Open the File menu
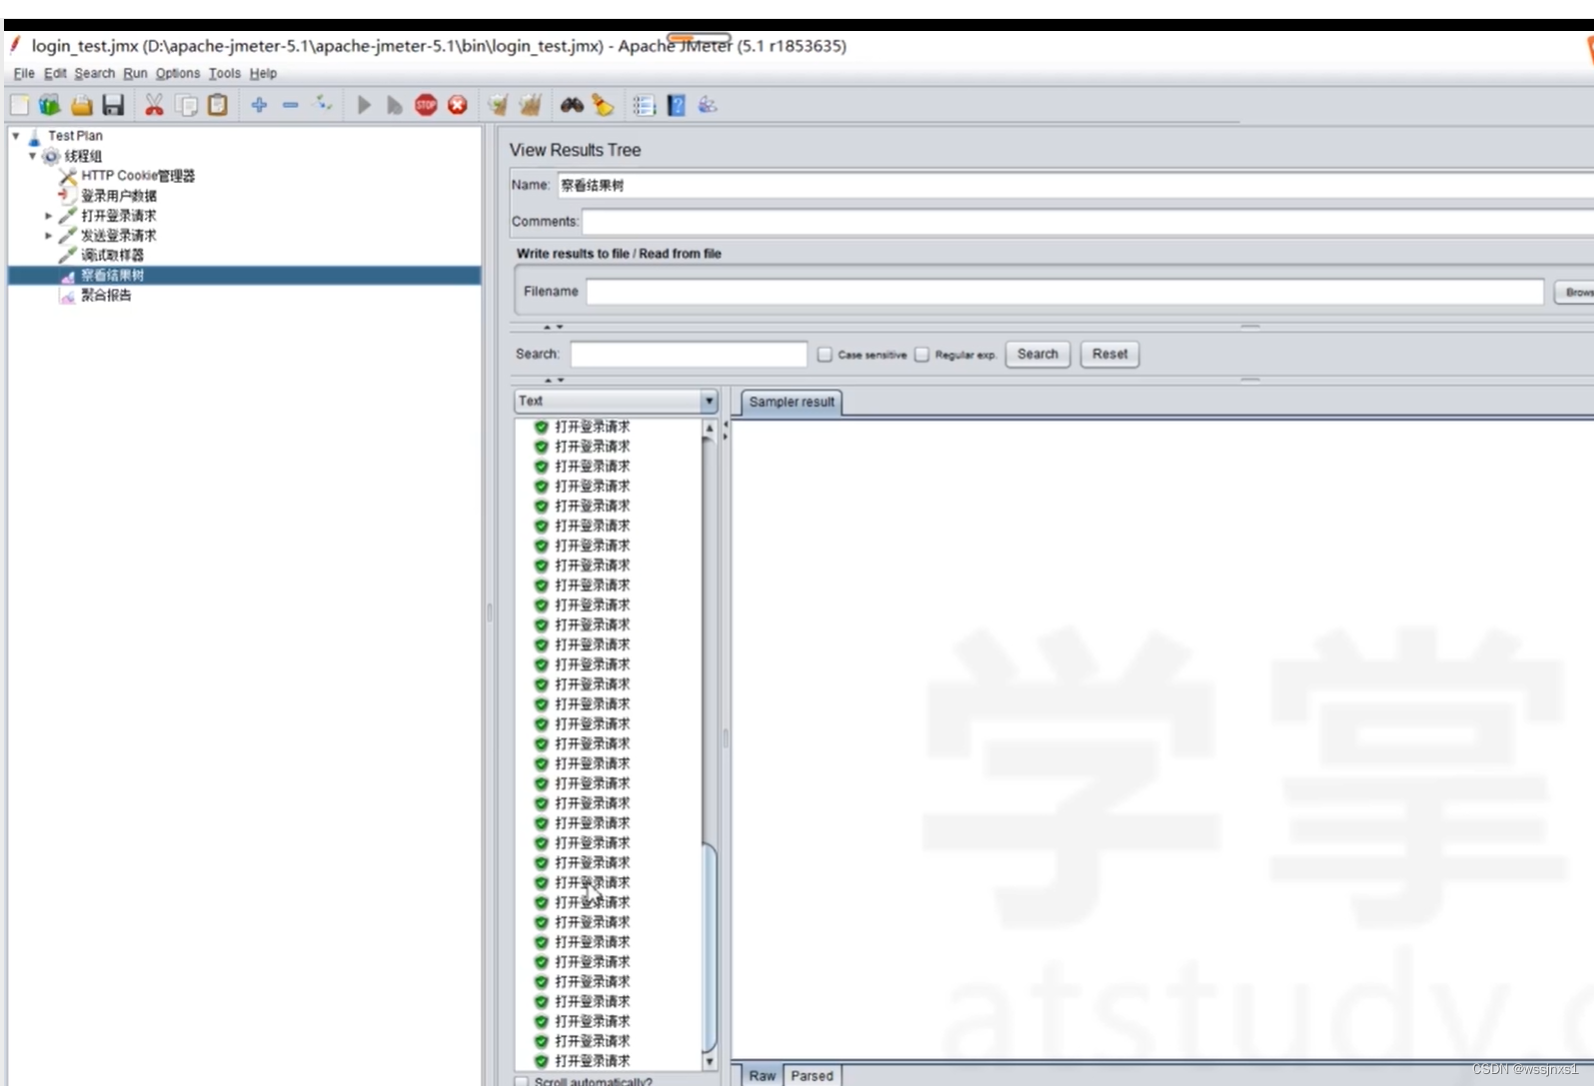The width and height of the screenshot is (1594, 1086). point(24,73)
